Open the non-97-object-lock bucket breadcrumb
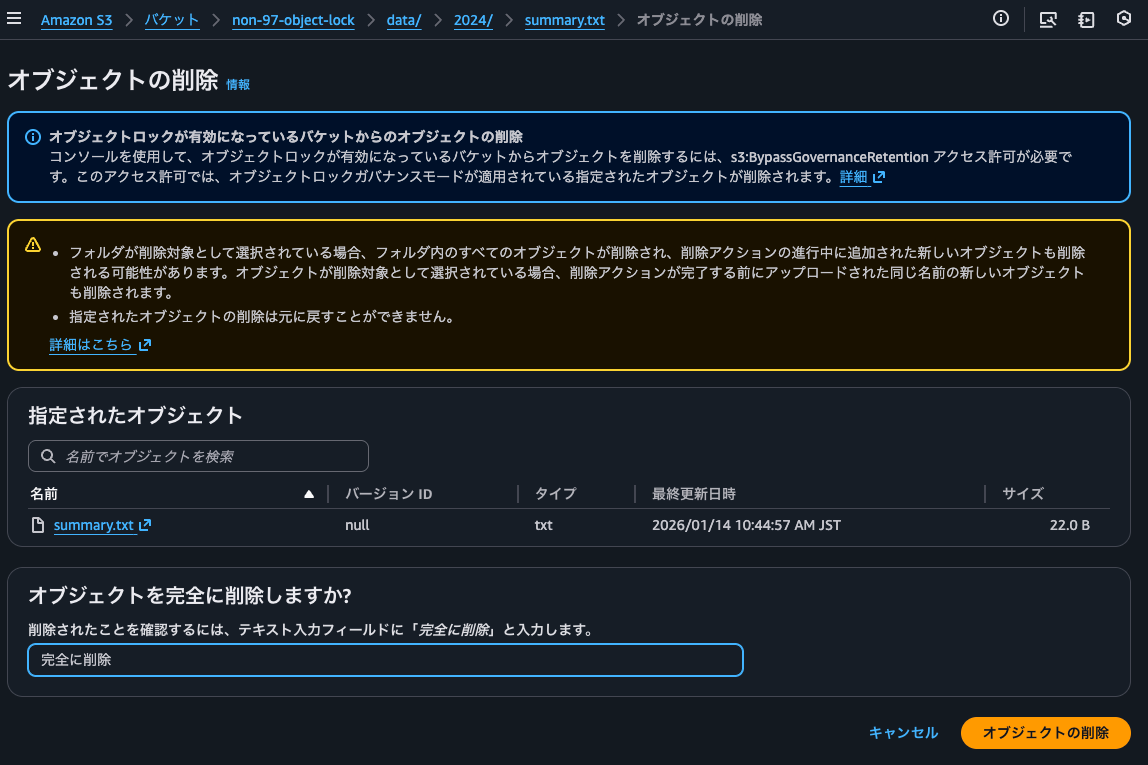 click(293, 19)
